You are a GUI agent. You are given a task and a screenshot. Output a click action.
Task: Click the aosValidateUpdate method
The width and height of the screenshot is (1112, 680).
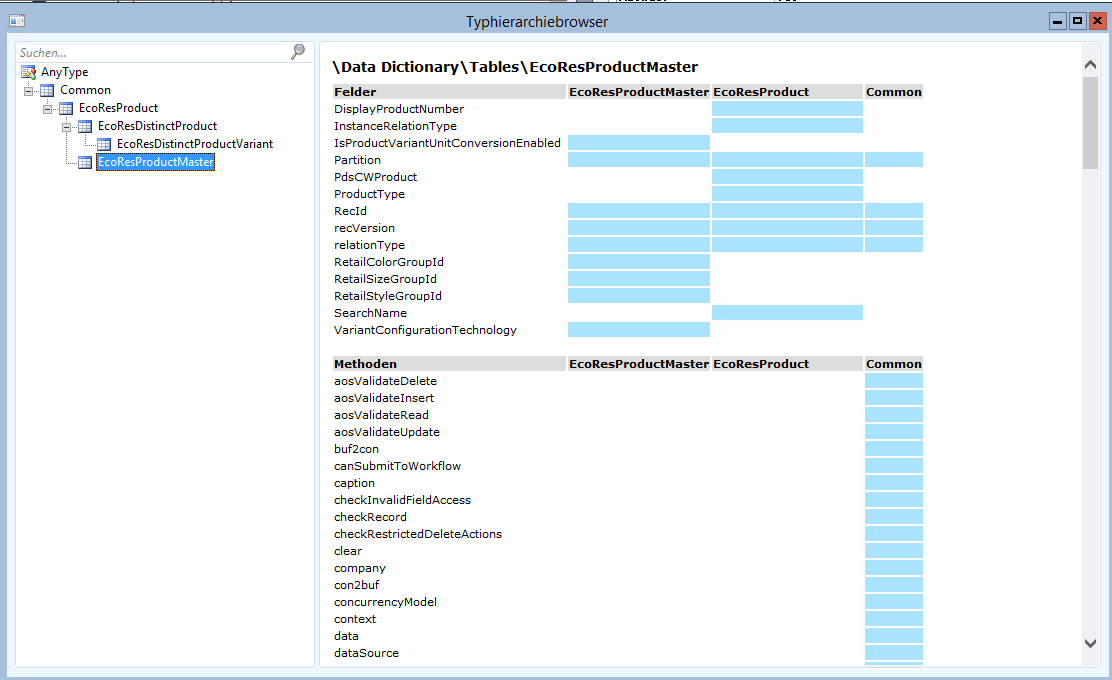click(x=387, y=433)
